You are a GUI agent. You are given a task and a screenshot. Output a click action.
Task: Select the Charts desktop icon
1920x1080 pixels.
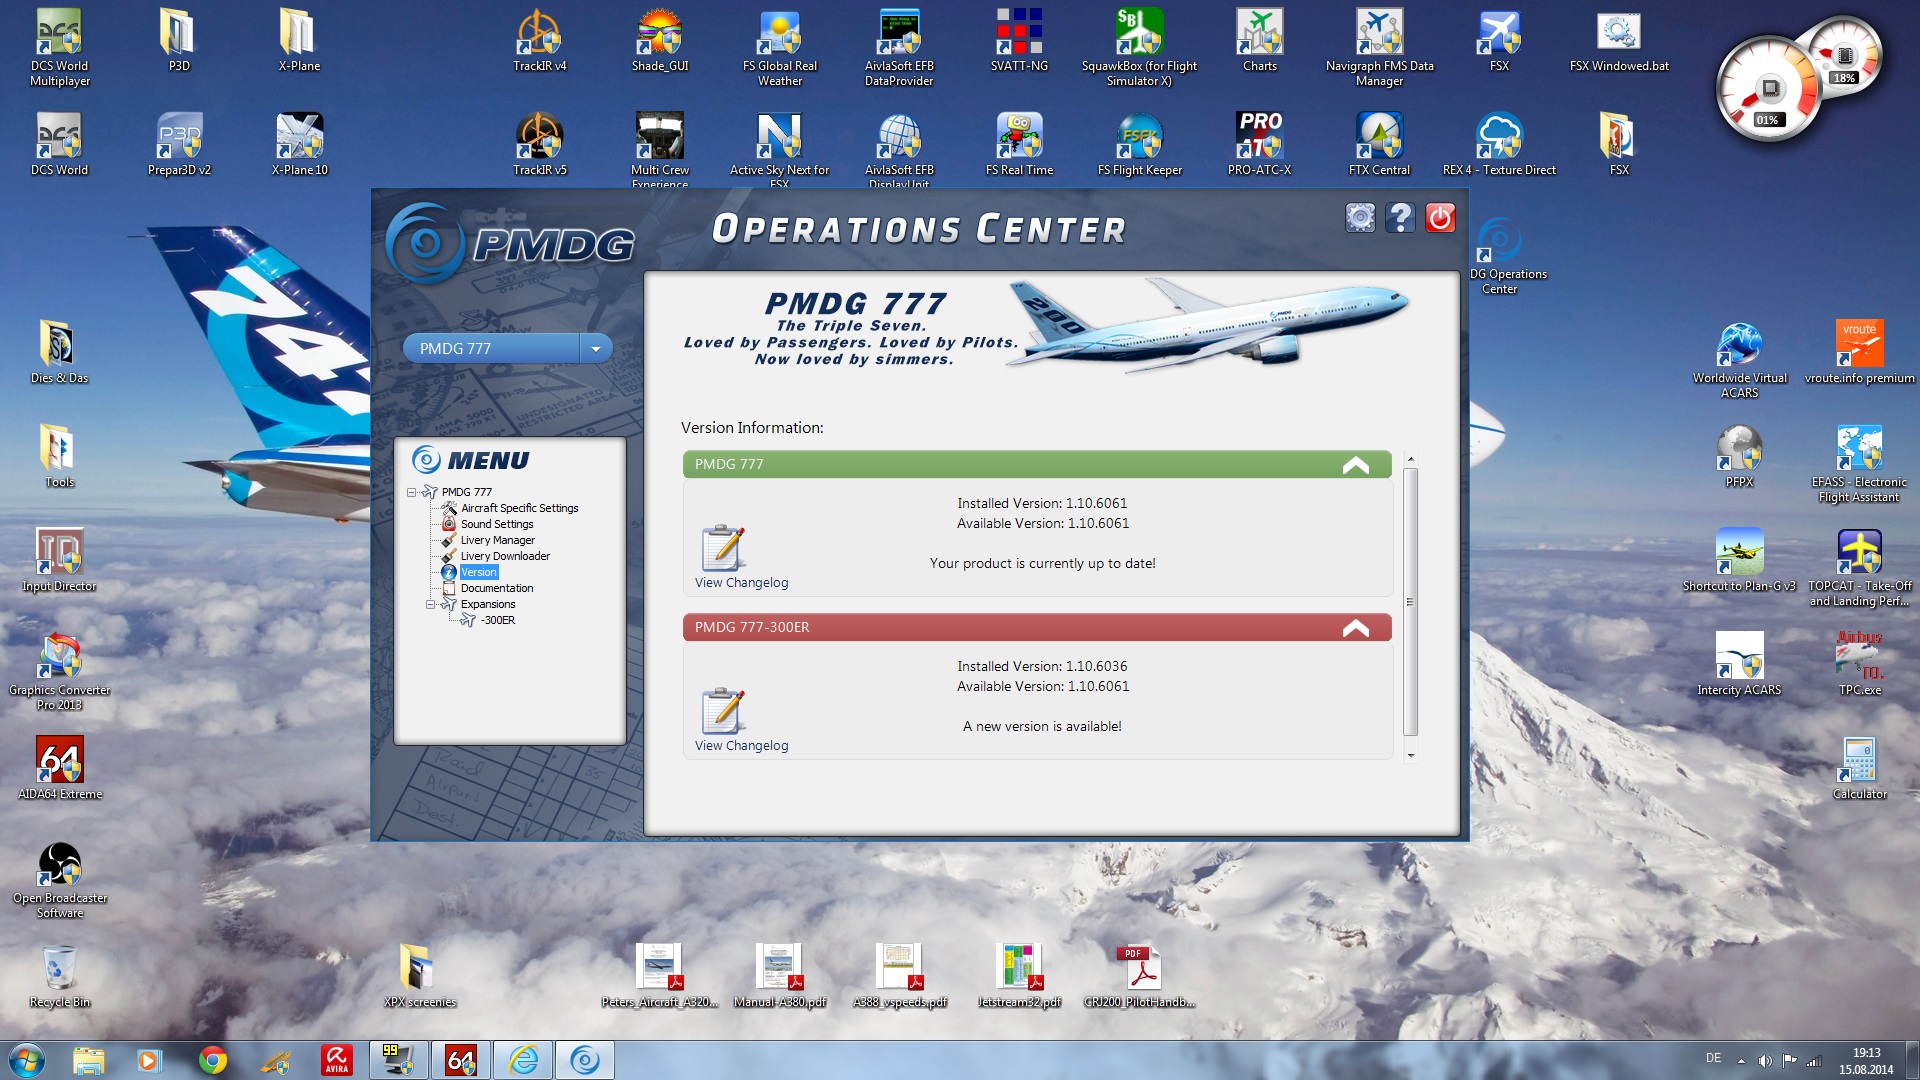coord(1260,40)
